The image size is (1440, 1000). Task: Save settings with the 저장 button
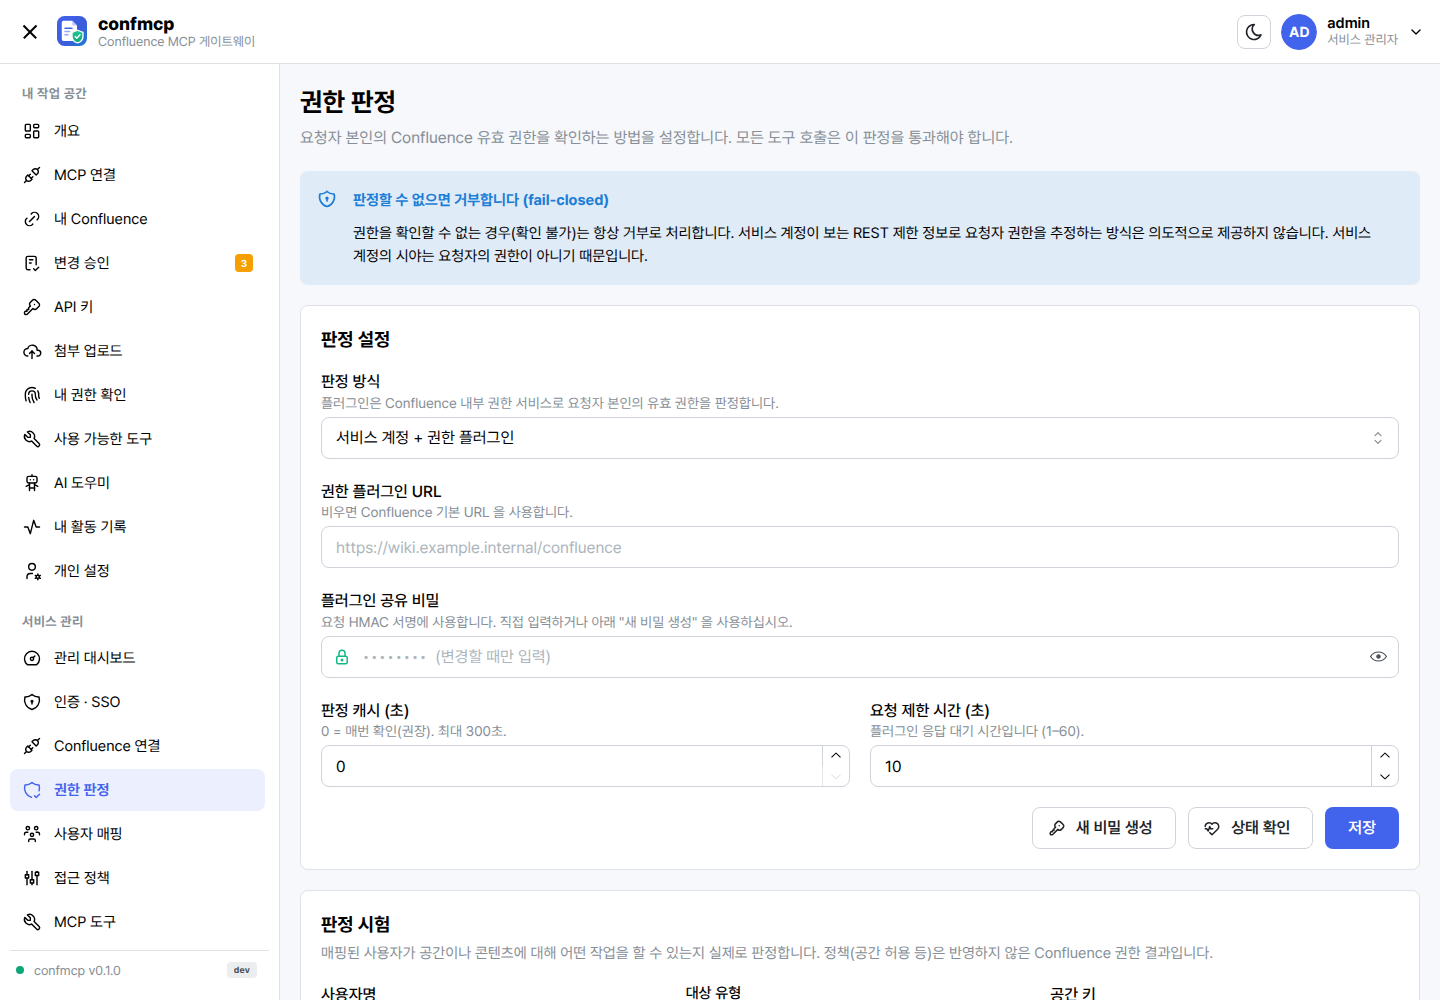[x=1362, y=828]
